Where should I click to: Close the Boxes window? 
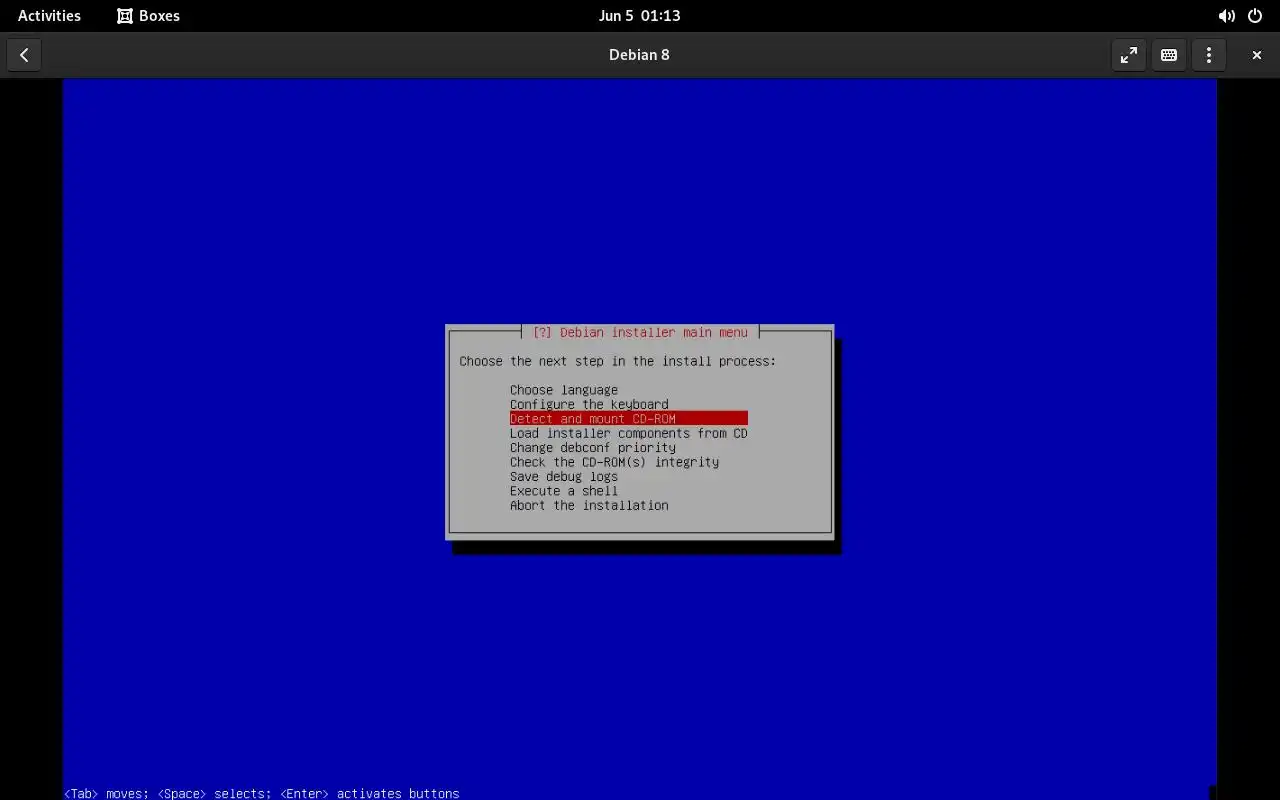1257,55
